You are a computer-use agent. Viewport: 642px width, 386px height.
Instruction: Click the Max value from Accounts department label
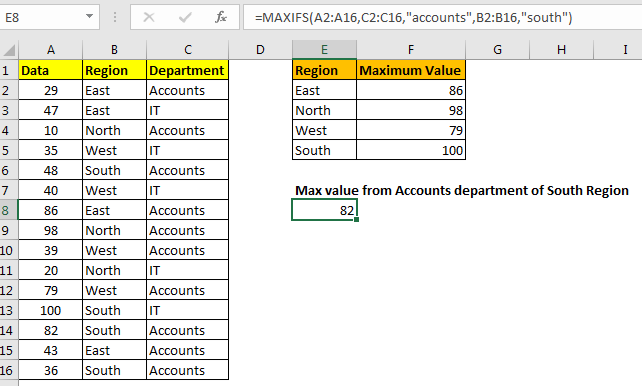tap(462, 190)
